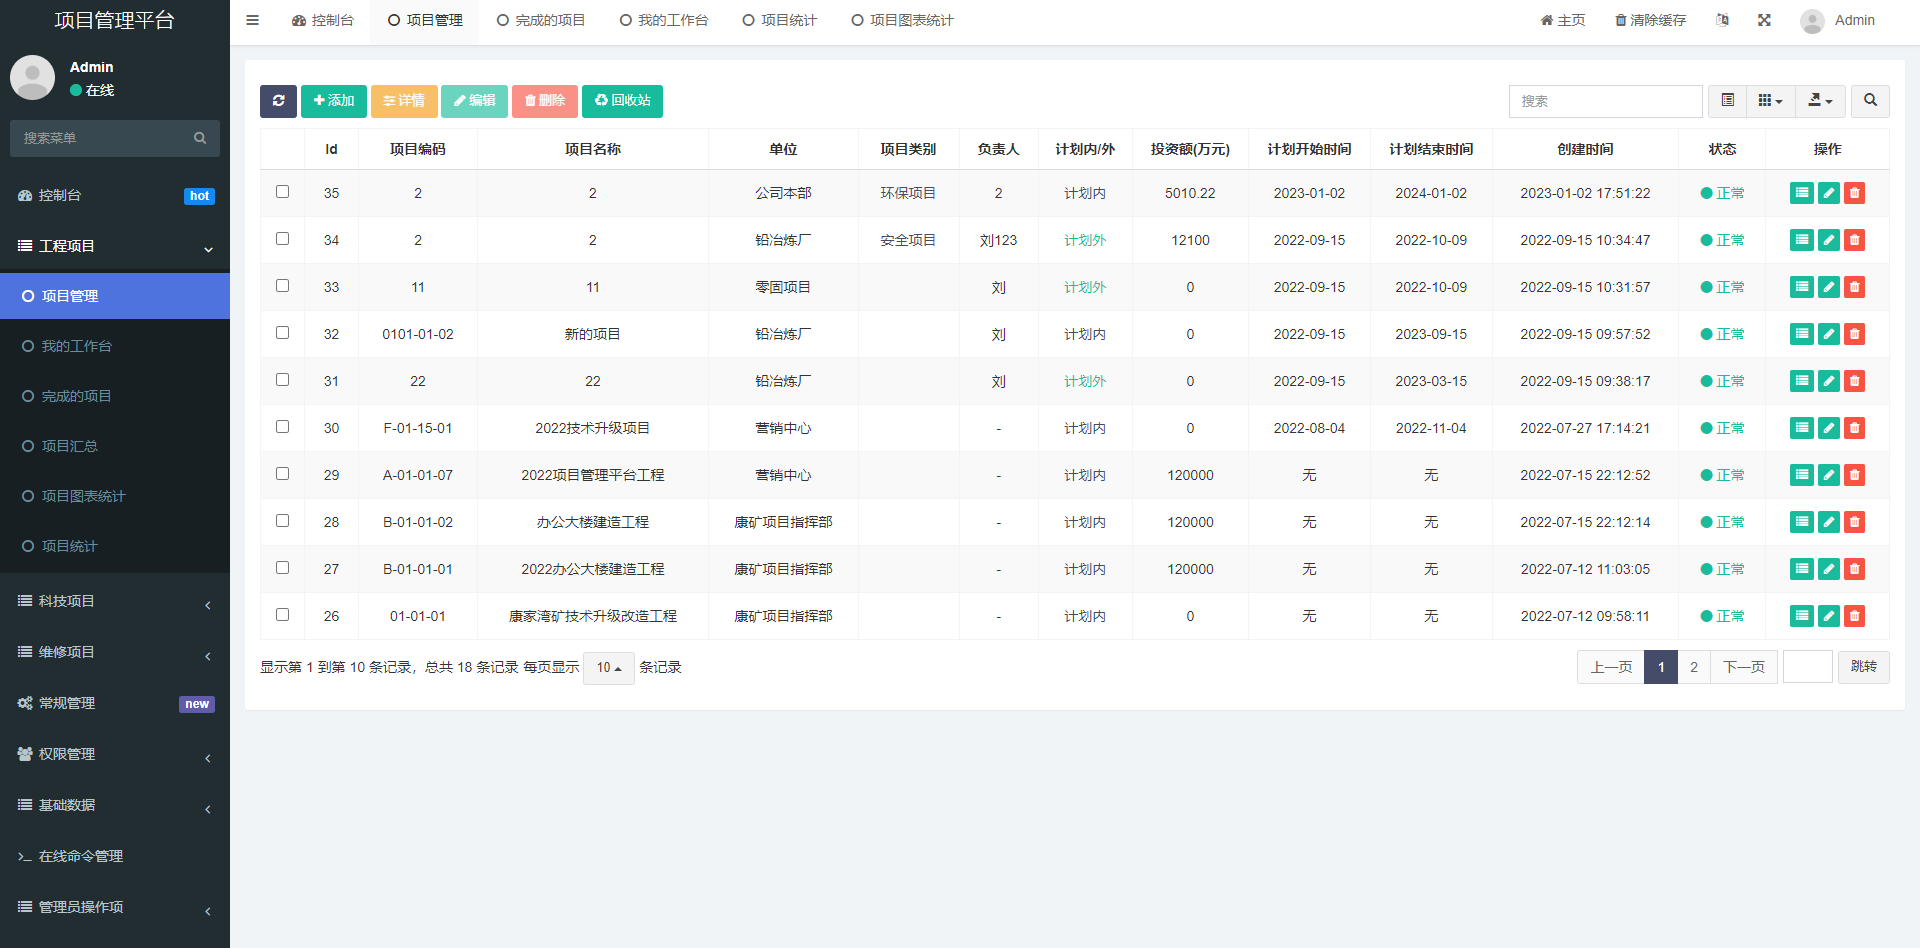This screenshot has width=1920, height=948.
Task: Click the 详情 toolbar button
Action: (x=404, y=101)
